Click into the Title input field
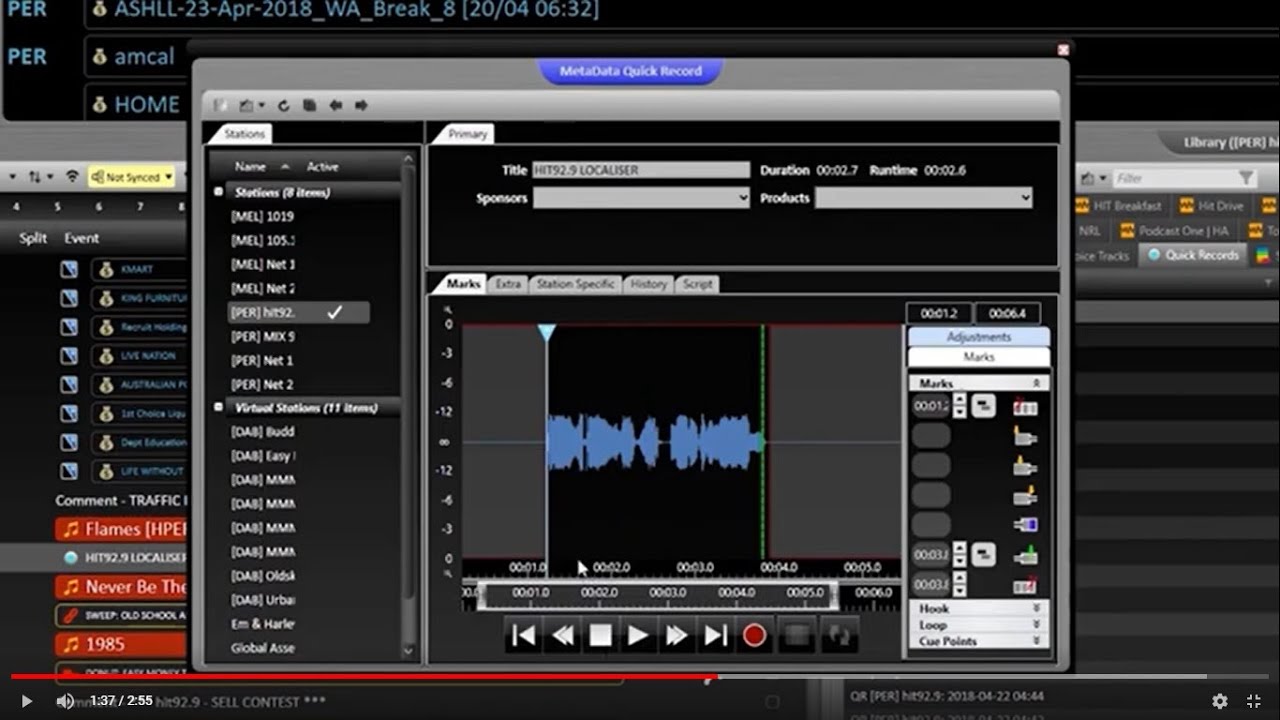 641,171
